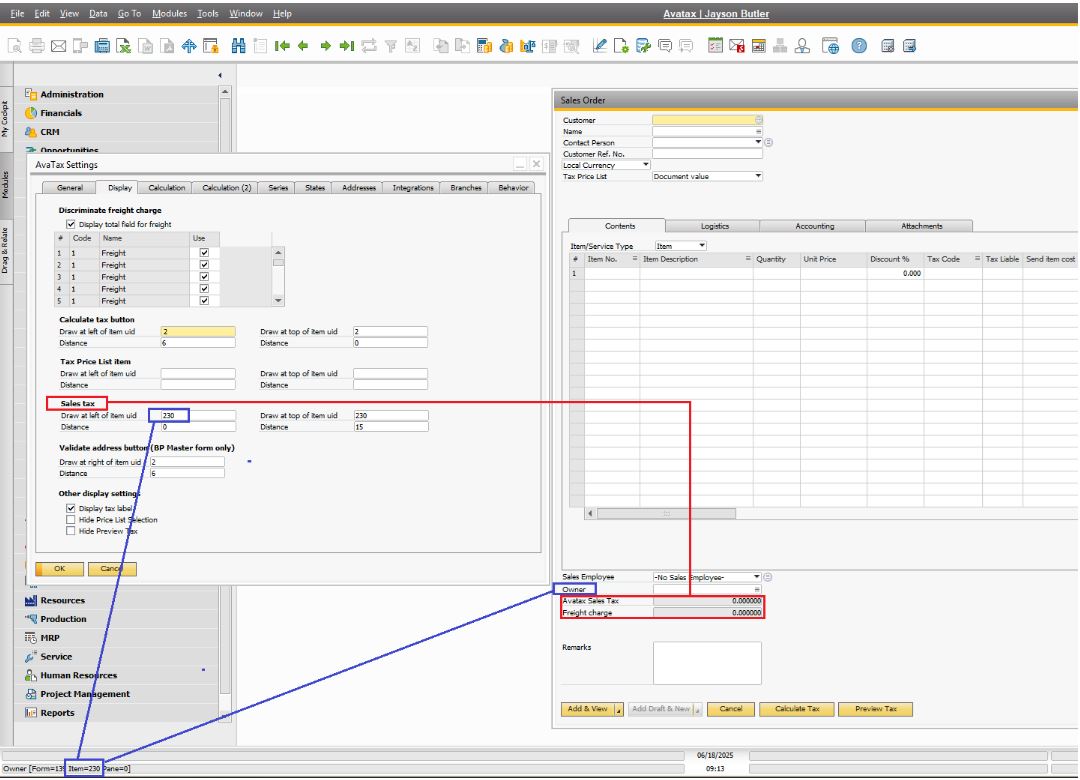The width and height of the screenshot is (1080, 780).
Task: Click Cancel button in Sales Order
Action: click(x=731, y=709)
